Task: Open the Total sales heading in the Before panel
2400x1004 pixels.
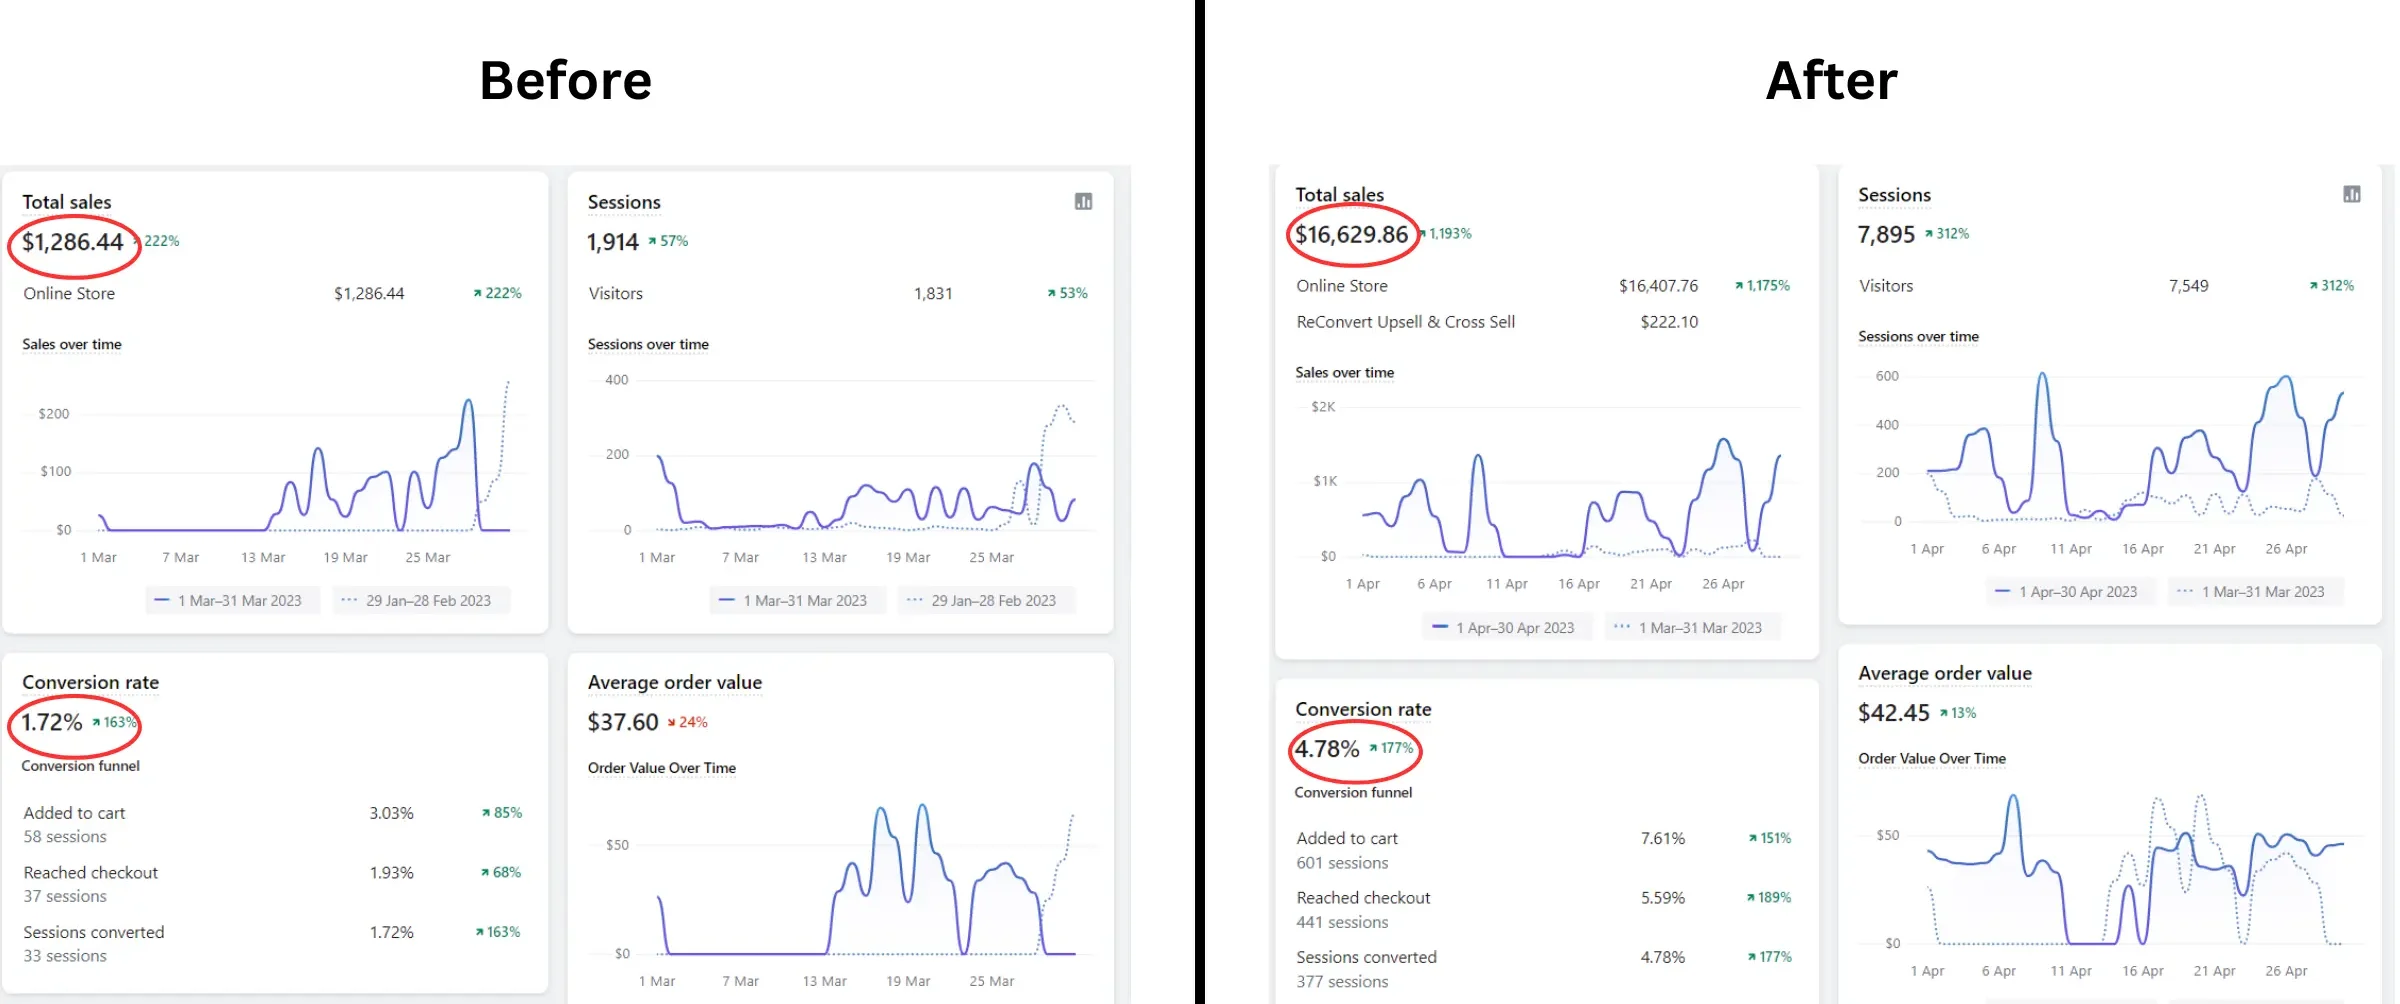Action: point(67,202)
